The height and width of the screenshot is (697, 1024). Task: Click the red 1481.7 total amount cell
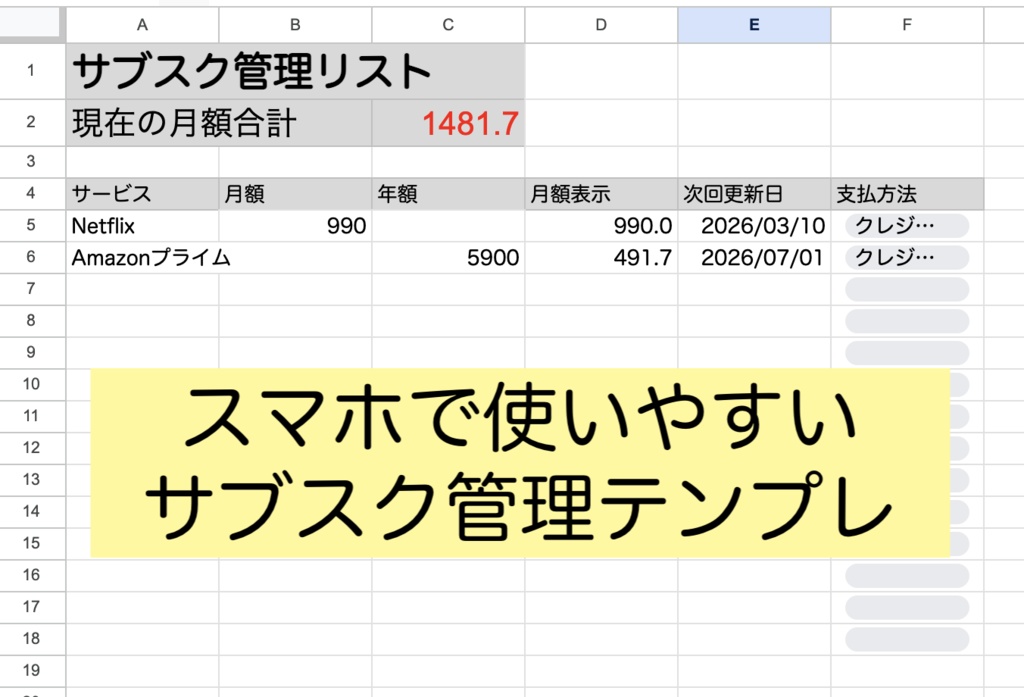(x=450, y=120)
